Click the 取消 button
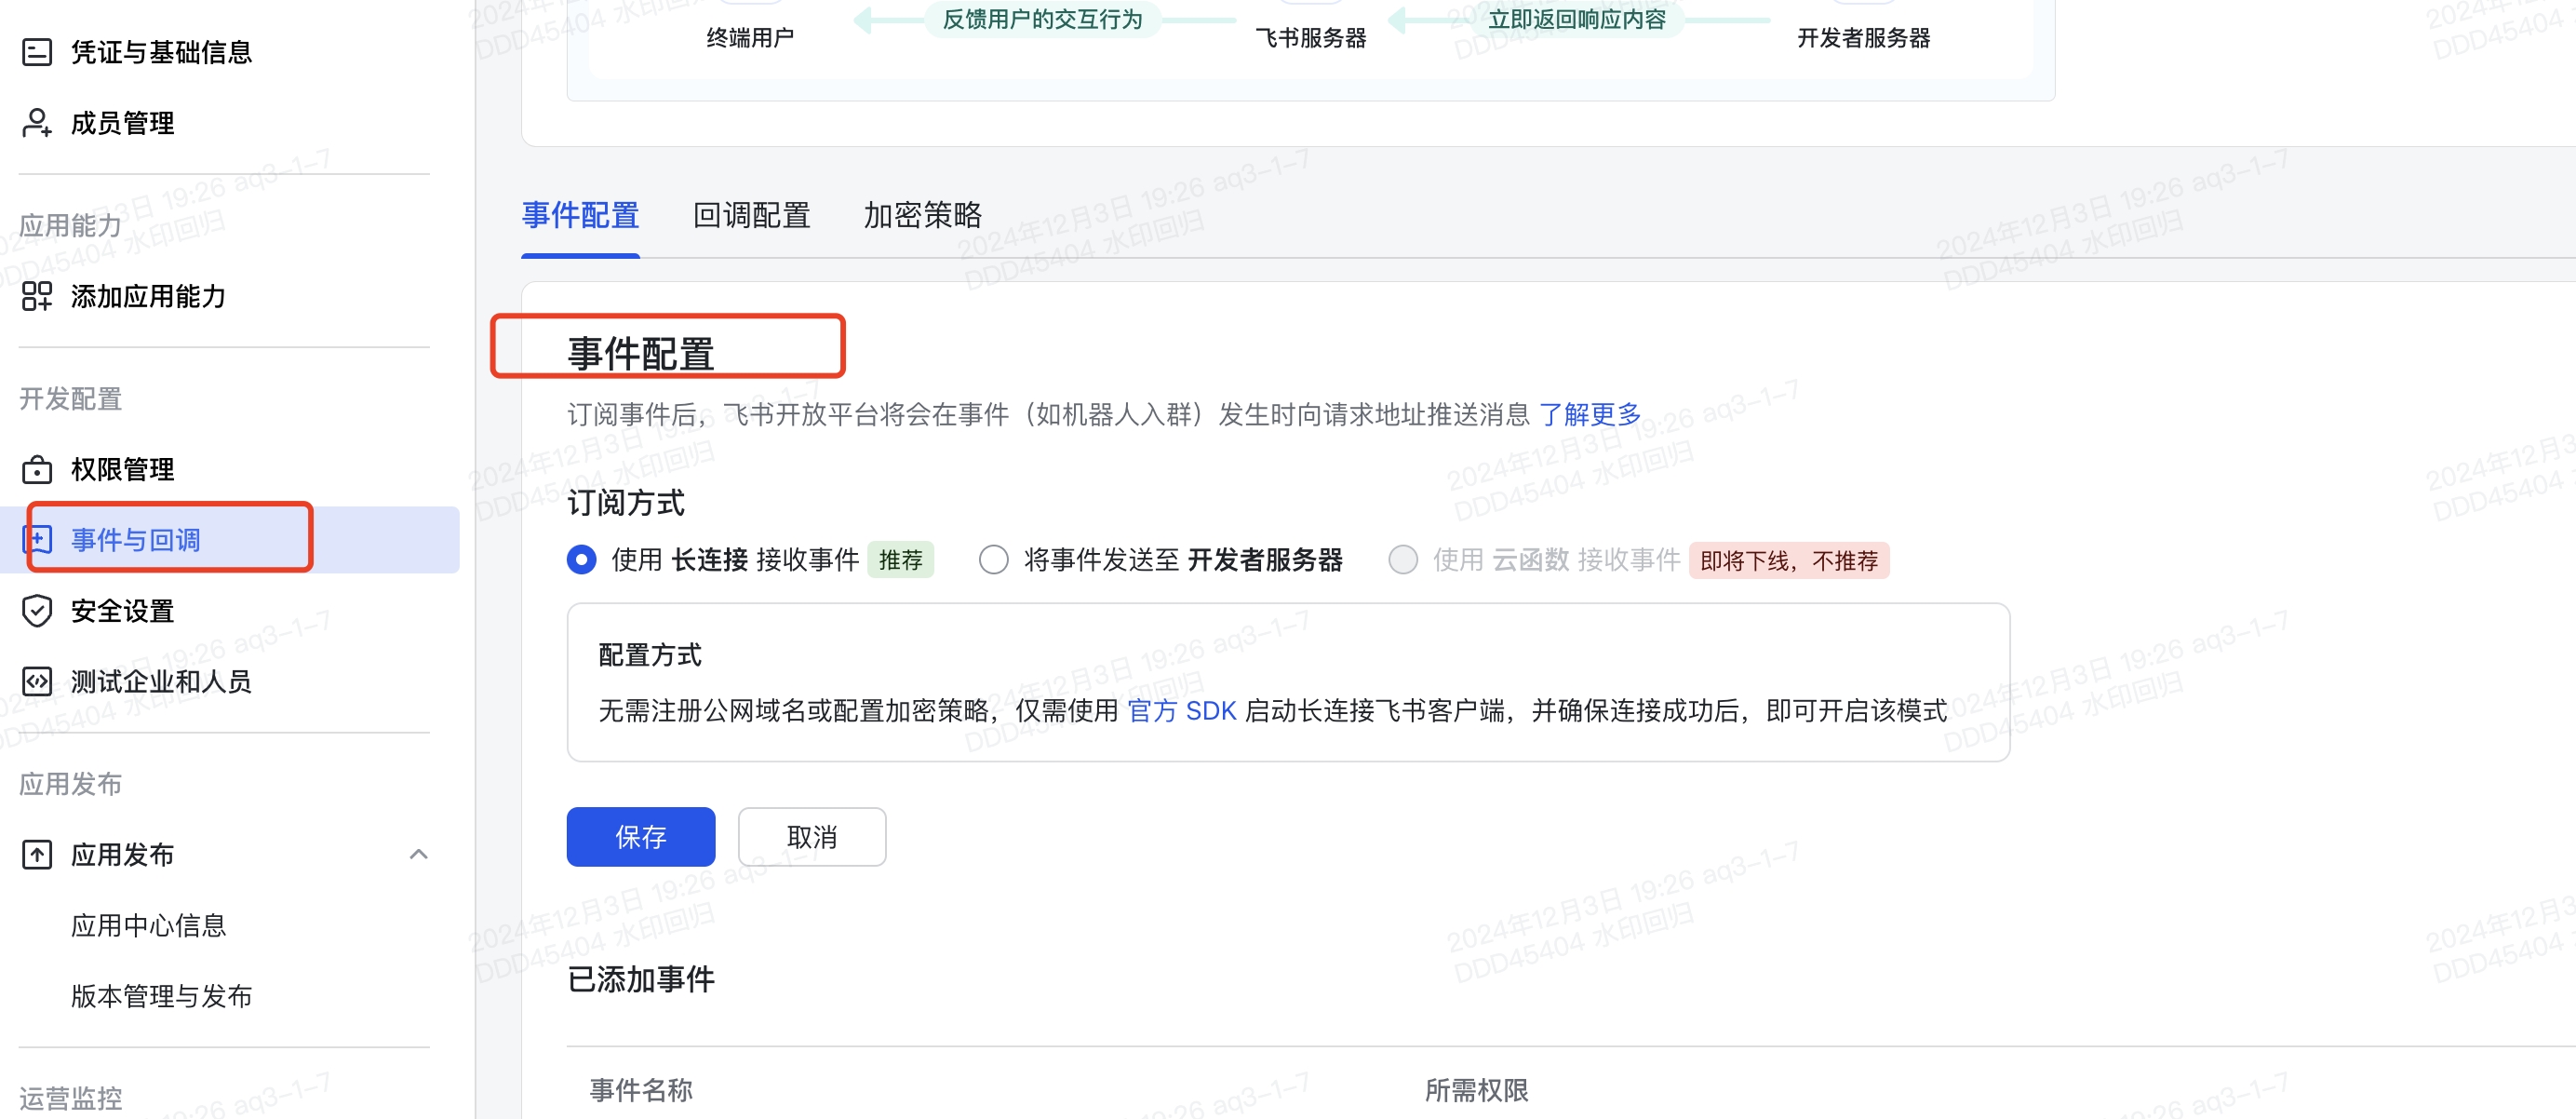The image size is (2576, 1119). 812,837
